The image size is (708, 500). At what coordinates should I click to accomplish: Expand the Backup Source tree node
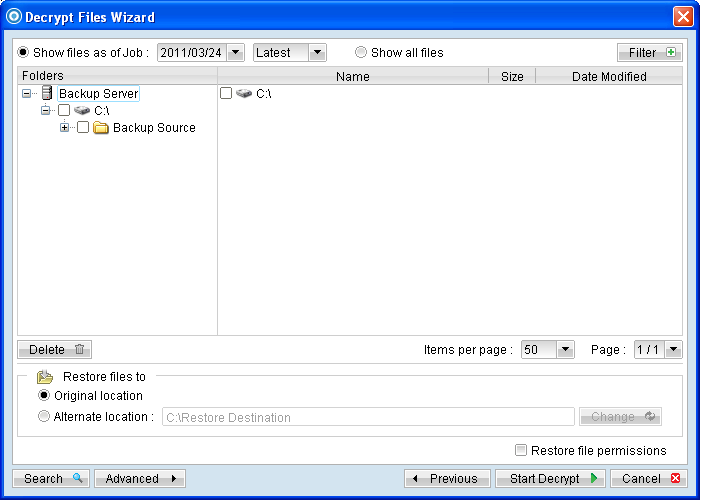click(65, 128)
